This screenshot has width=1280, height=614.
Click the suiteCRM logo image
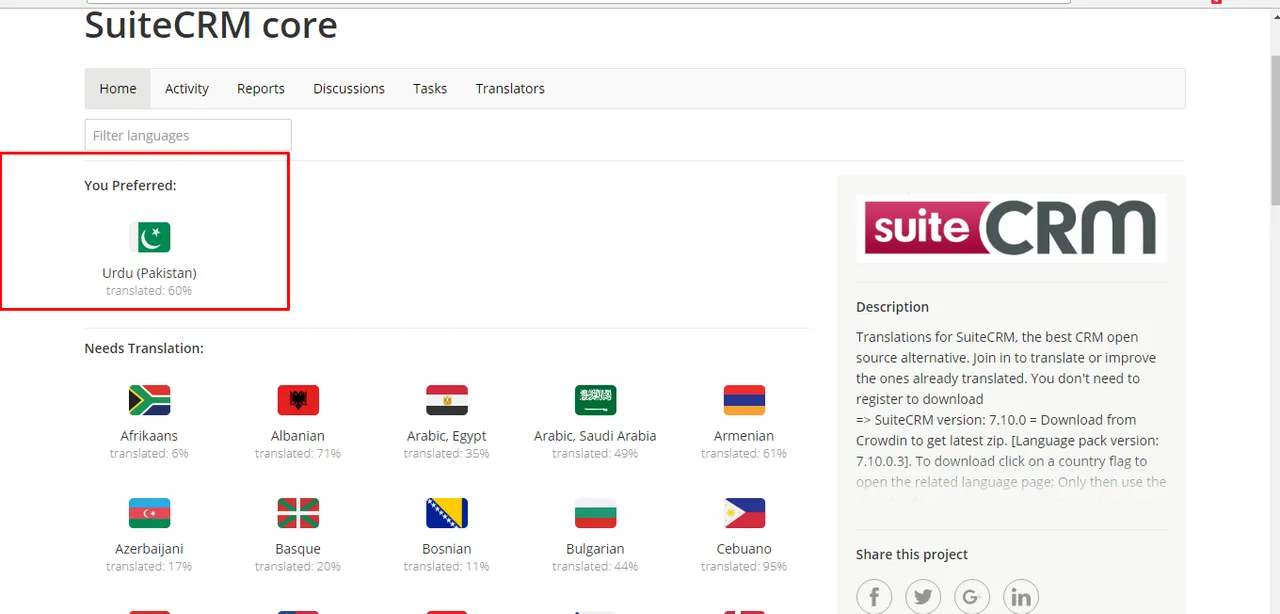(1011, 228)
